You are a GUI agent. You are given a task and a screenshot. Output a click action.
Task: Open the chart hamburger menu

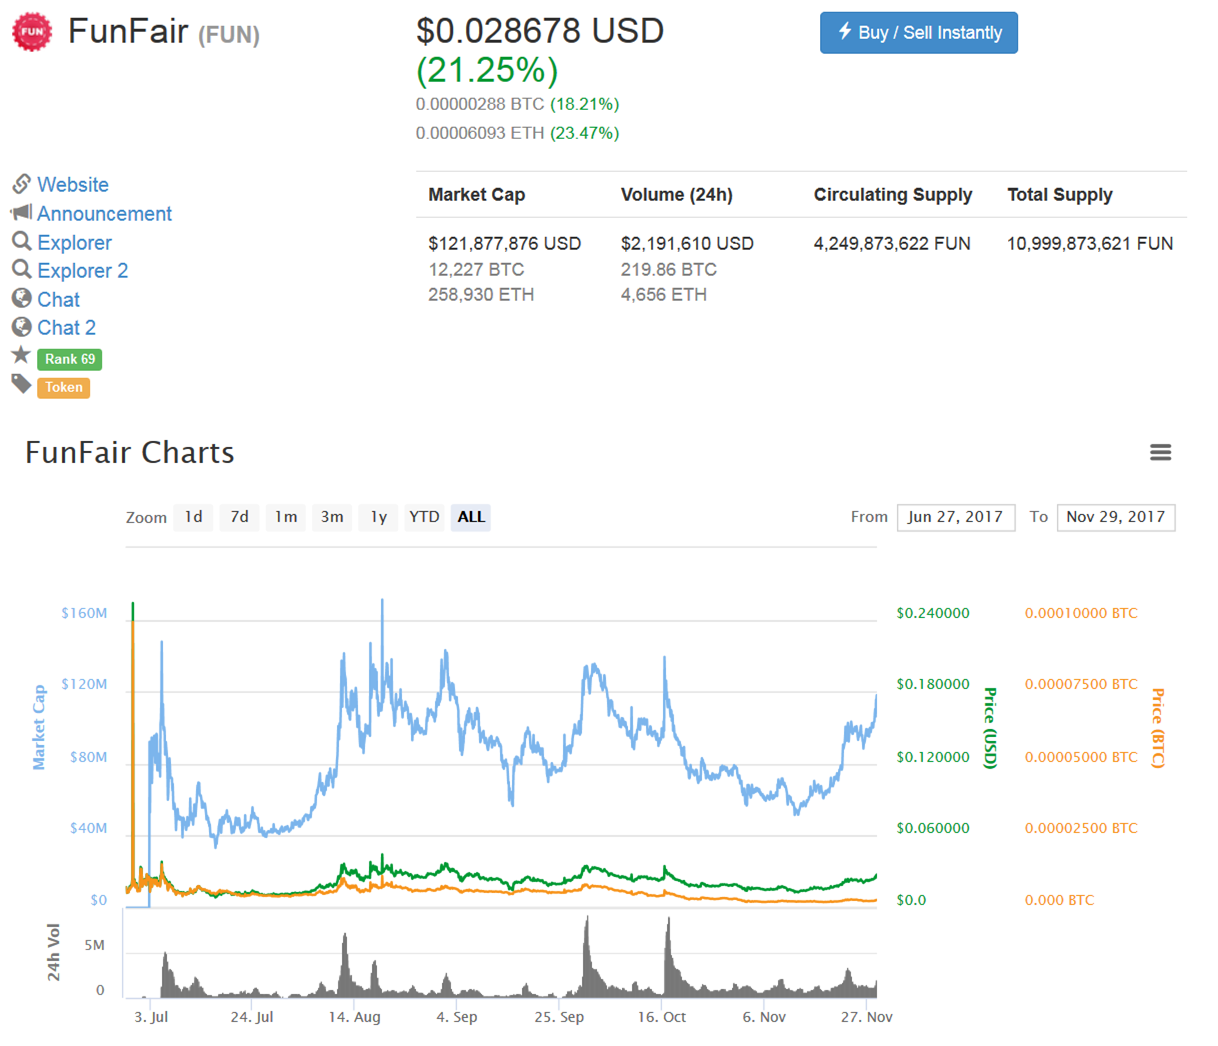[1160, 453]
